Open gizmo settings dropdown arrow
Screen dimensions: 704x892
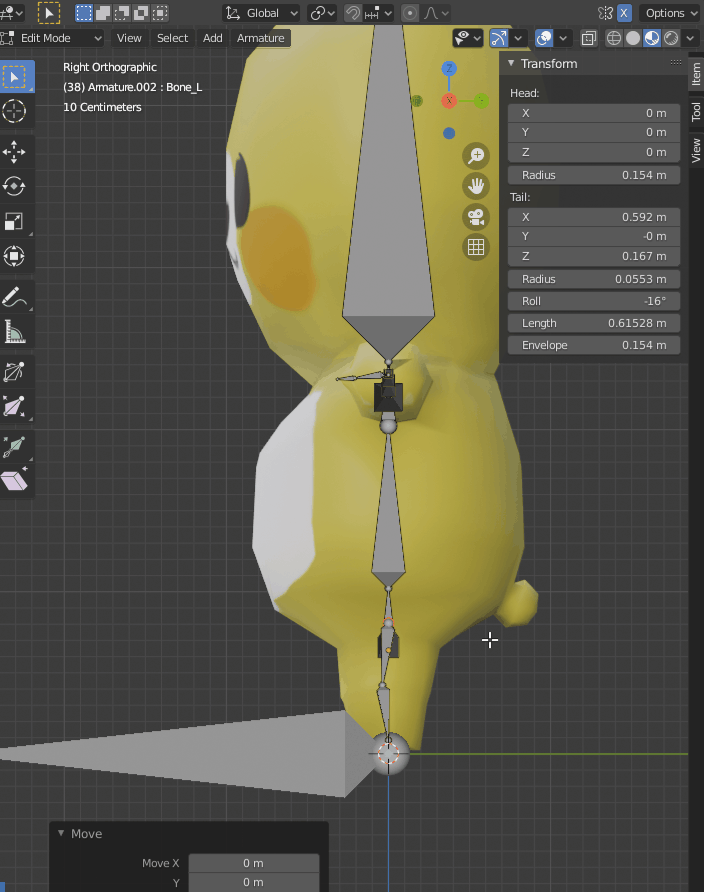[517, 38]
